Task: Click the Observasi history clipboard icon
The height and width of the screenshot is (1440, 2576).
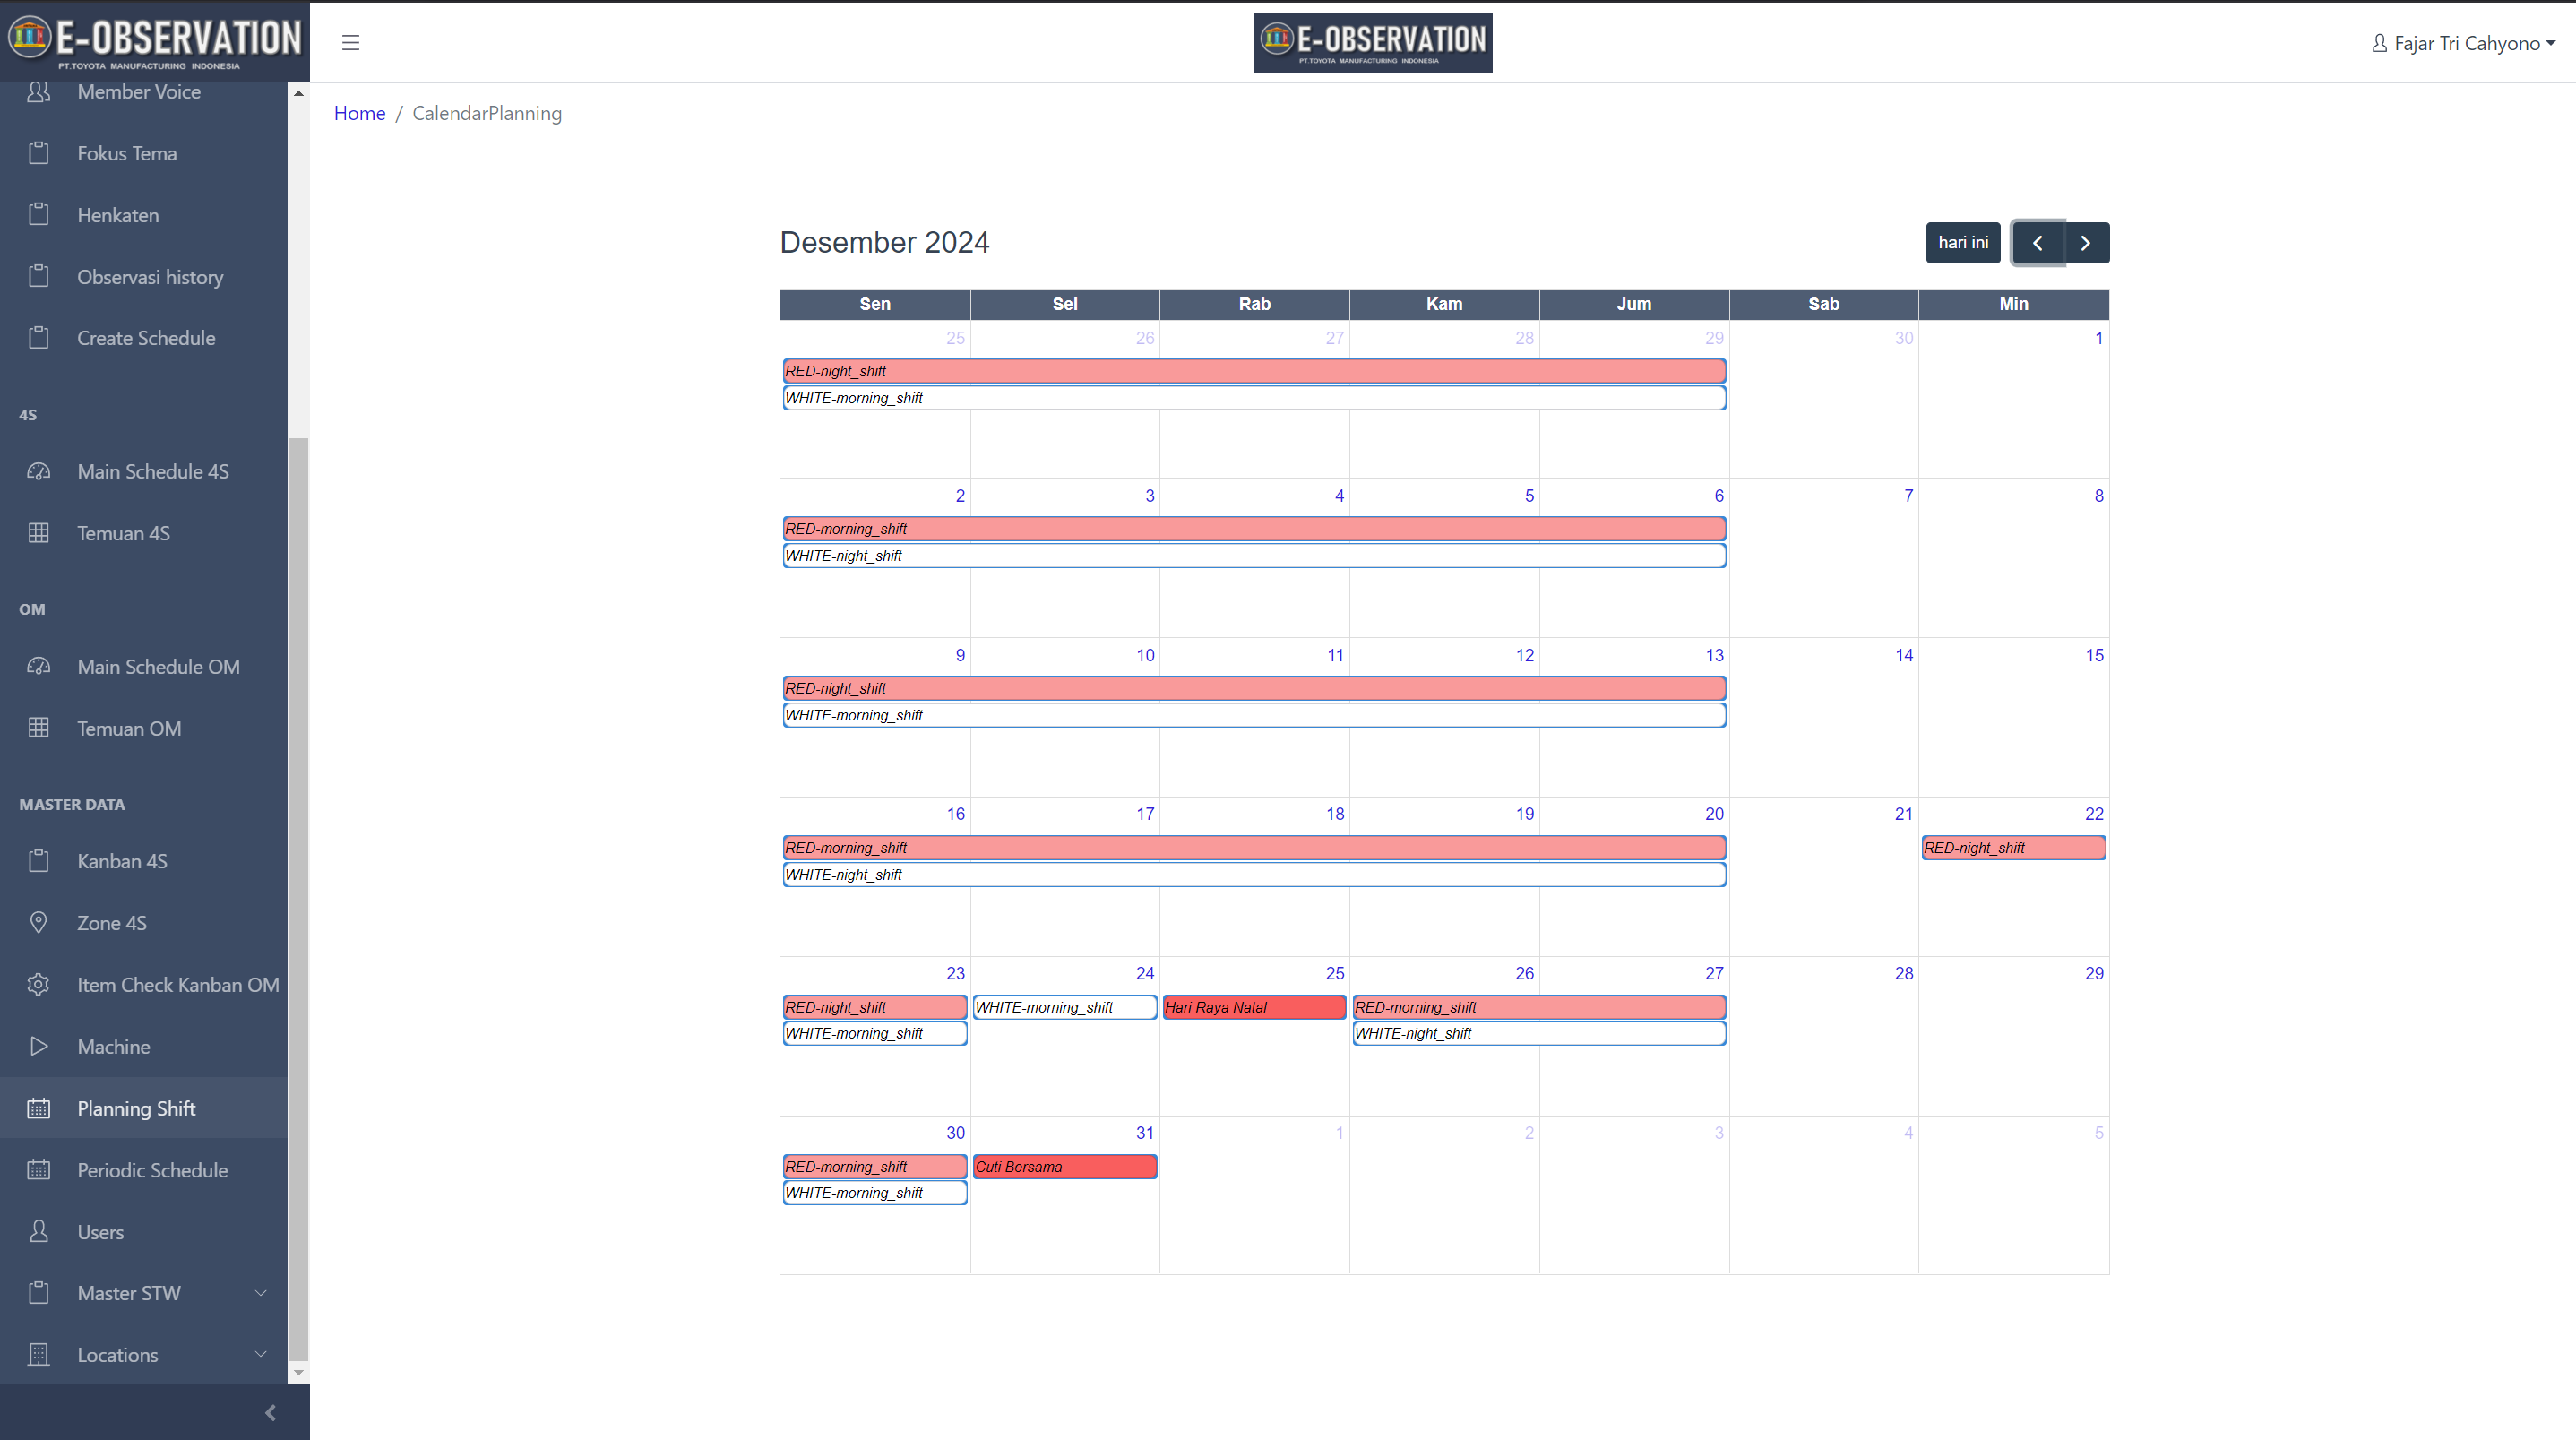Action: 38,277
